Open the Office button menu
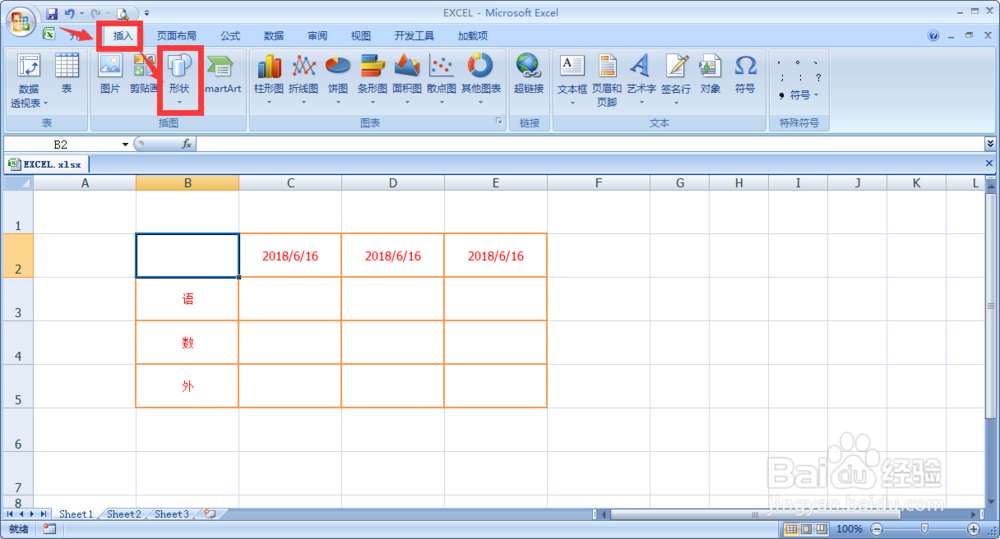The image size is (1000, 539). tap(20, 21)
